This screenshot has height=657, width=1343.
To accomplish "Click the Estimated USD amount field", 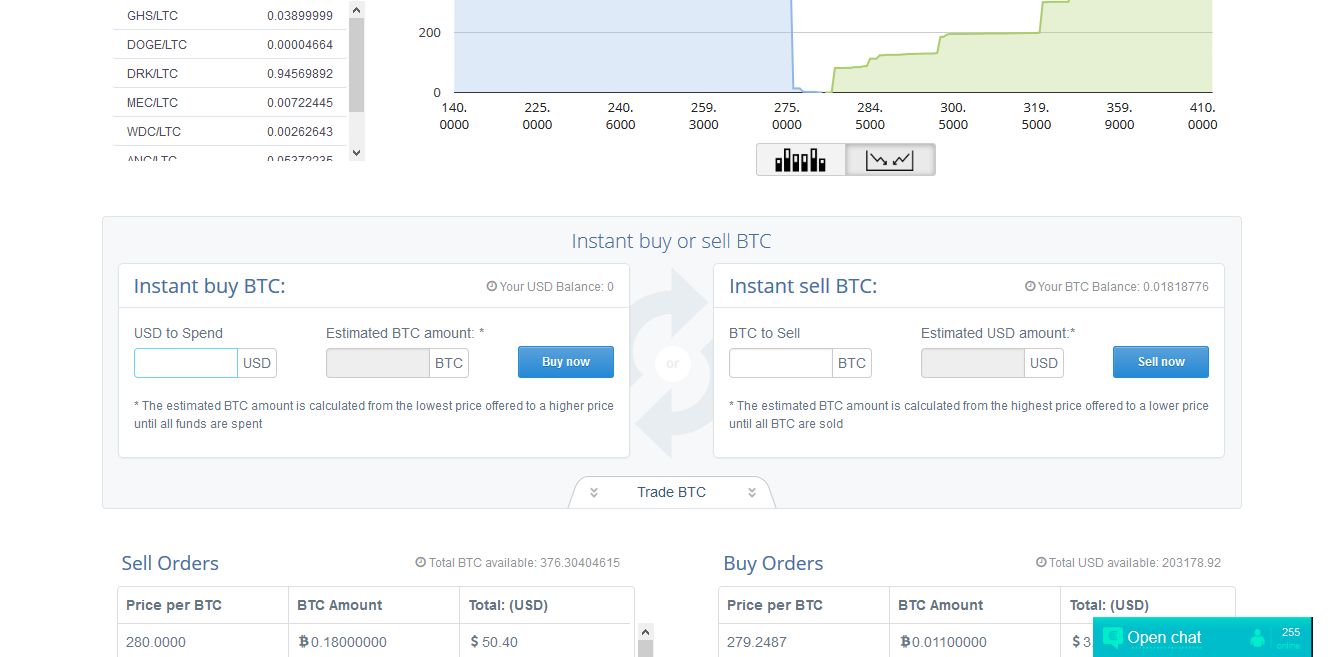I will [973, 363].
